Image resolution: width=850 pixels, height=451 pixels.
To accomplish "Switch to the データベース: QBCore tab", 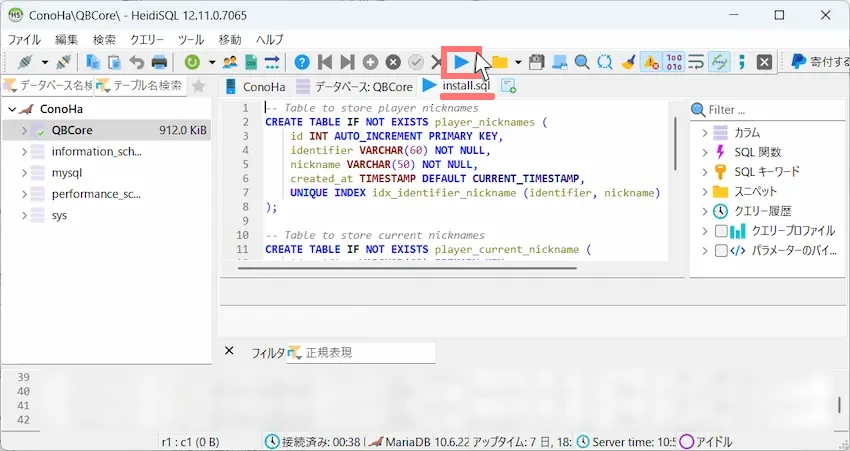I will pyautogui.click(x=355, y=87).
